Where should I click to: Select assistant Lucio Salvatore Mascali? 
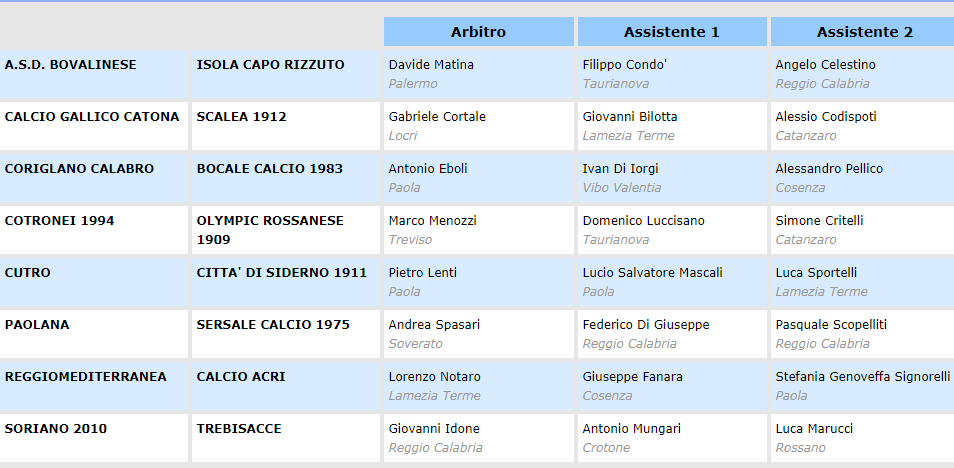click(652, 273)
